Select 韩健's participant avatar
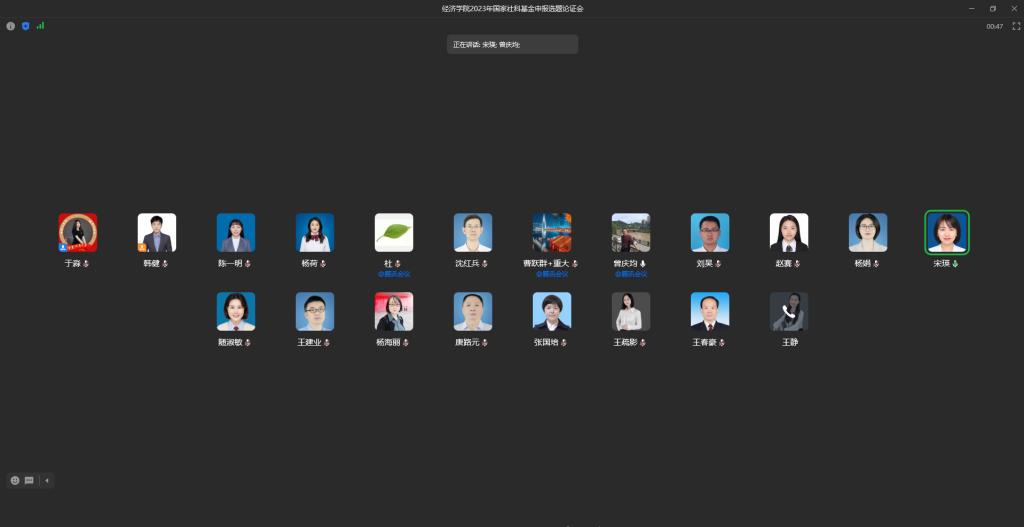This screenshot has width=1024, height=527. (156, 232)
